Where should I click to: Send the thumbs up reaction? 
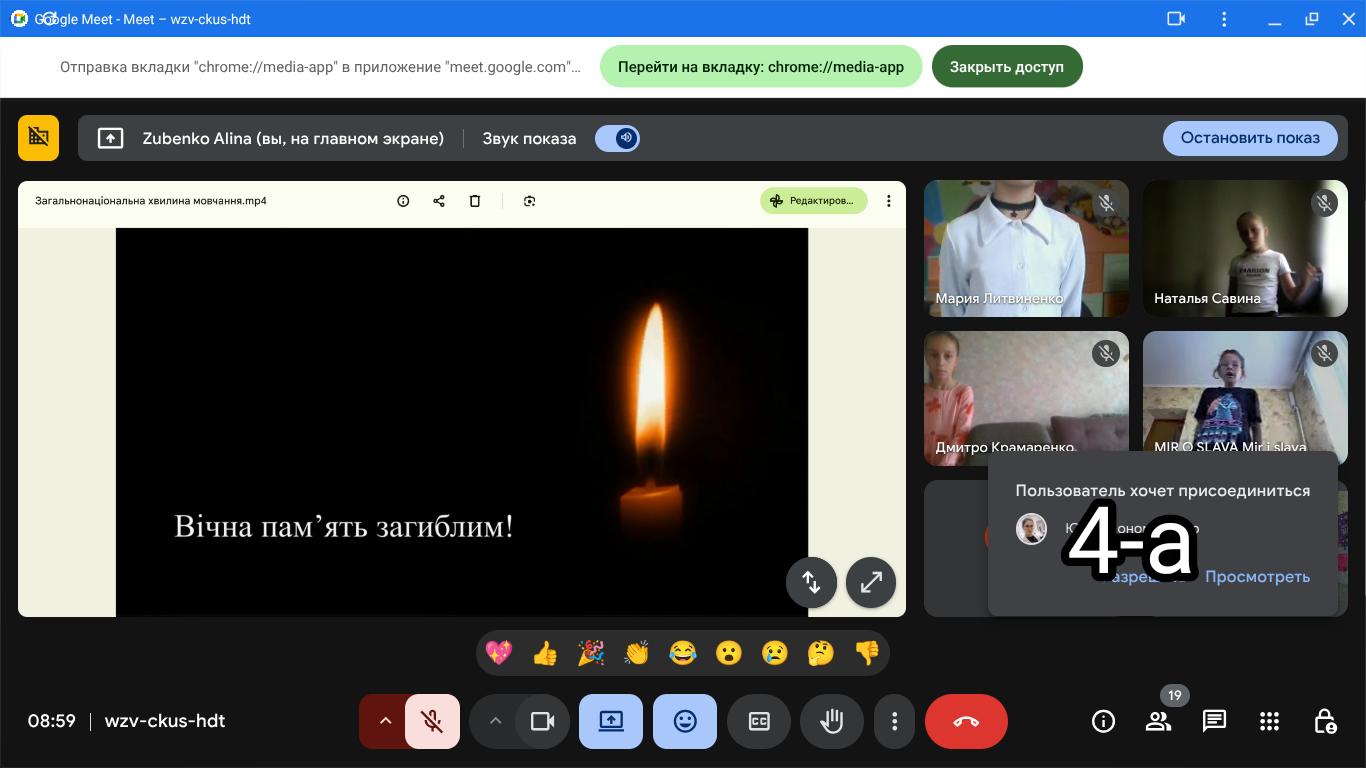(545, 653)
